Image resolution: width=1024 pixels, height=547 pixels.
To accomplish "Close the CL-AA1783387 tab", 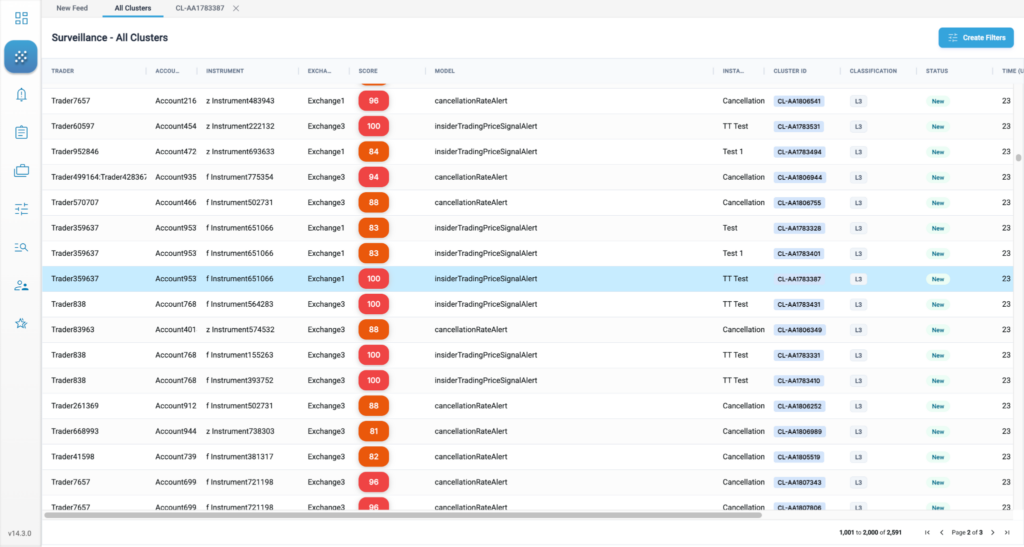I will click(x=236, y=8).
